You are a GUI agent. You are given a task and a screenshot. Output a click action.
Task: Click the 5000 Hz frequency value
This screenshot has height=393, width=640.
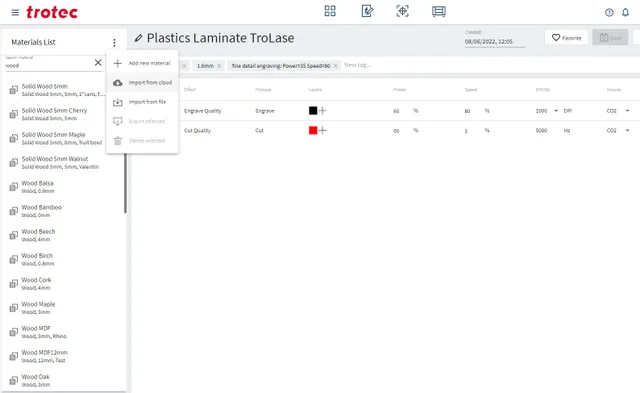tap(541, 131)
